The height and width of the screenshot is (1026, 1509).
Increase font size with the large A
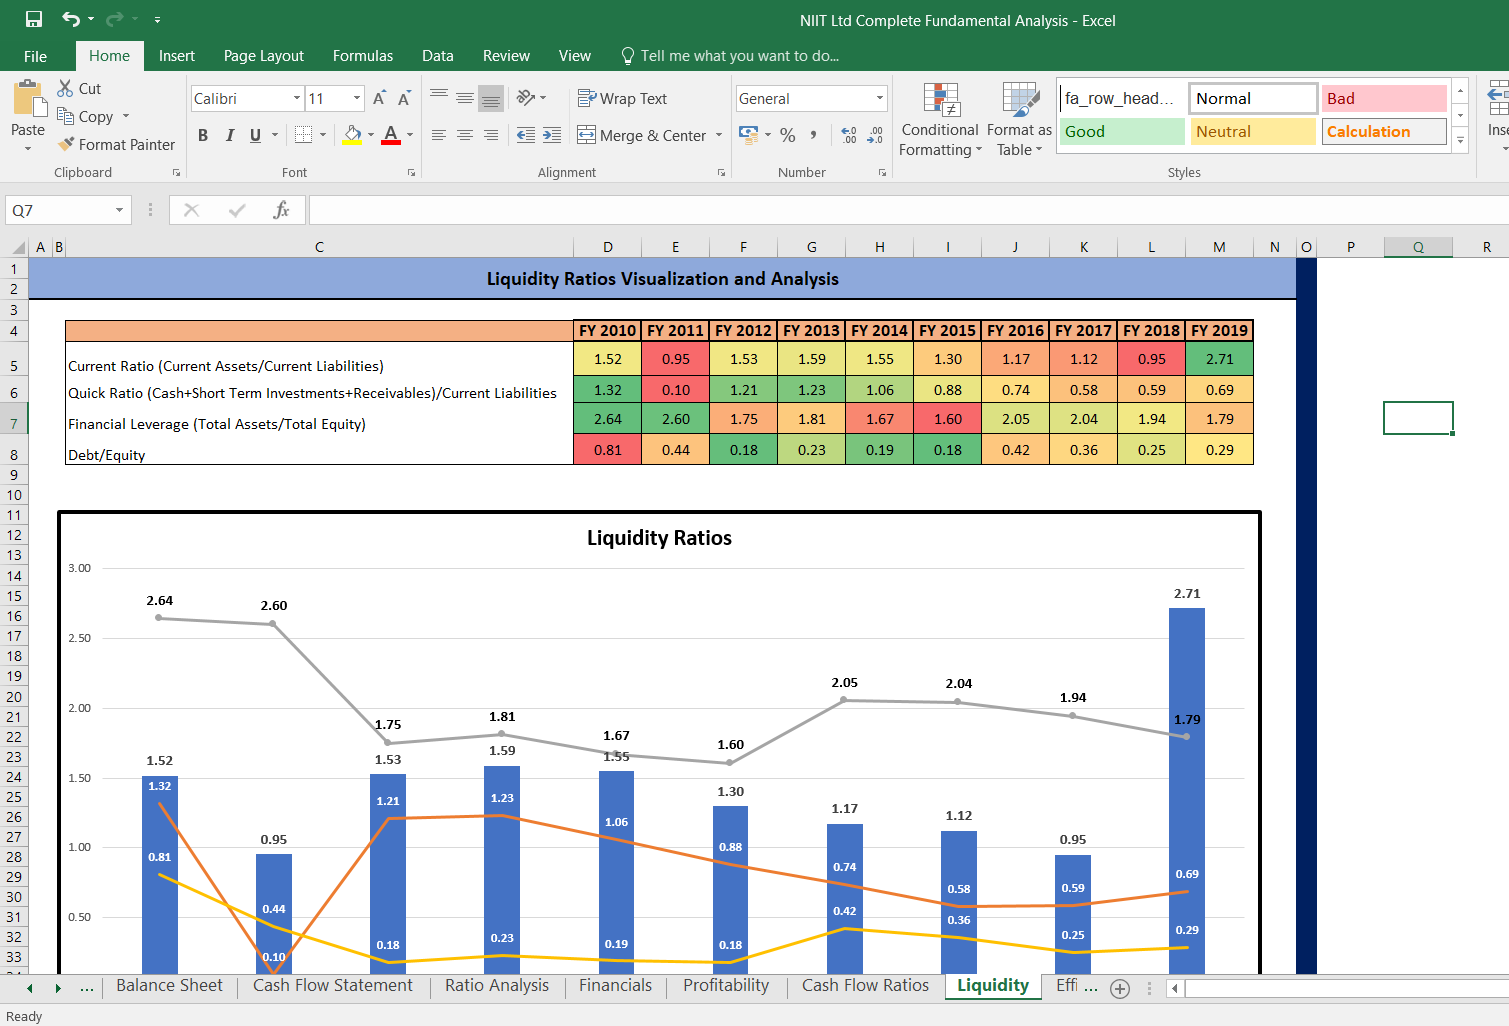point(379,98)
